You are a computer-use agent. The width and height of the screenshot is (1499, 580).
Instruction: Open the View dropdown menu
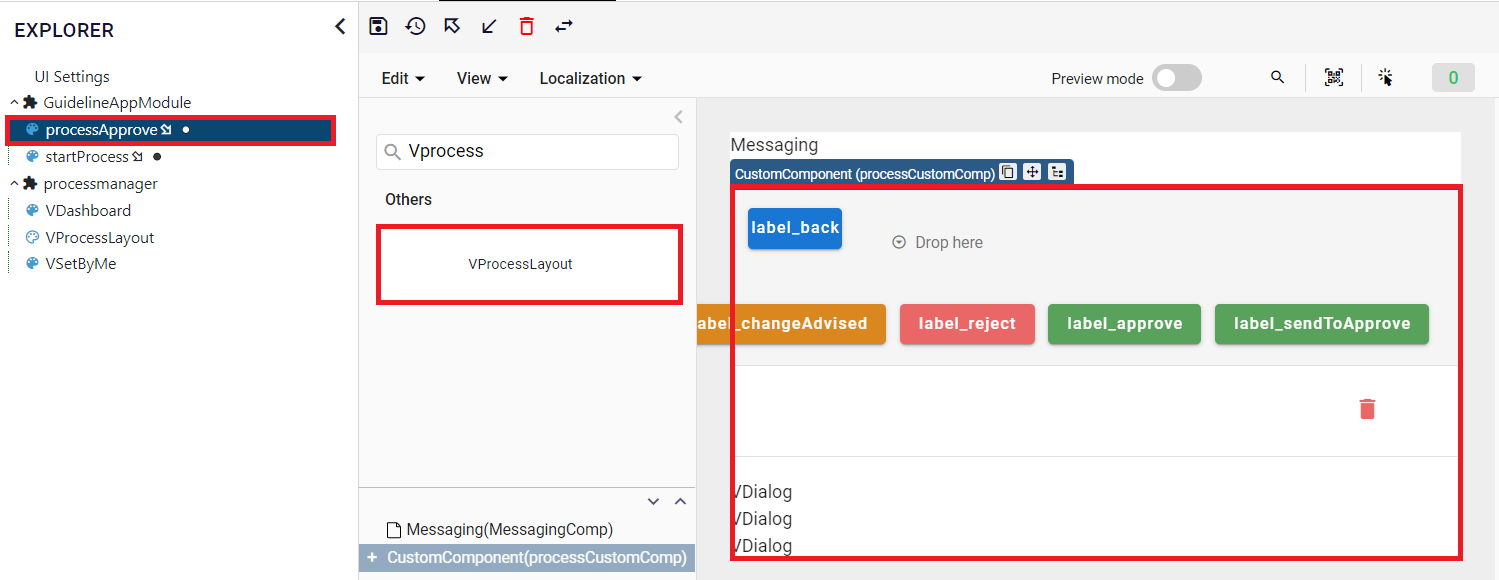482,78
